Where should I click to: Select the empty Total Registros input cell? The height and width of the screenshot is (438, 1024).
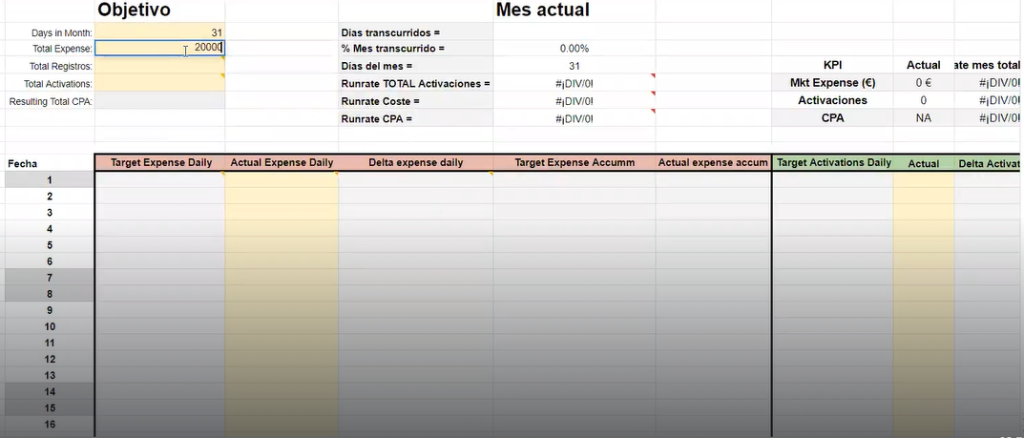[160, 65]
